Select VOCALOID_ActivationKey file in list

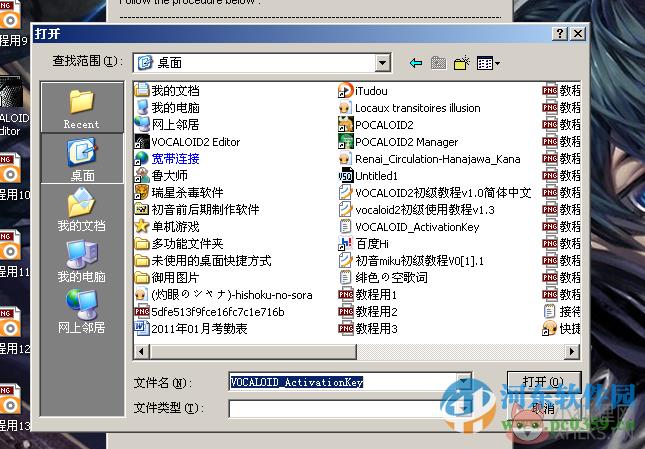pos(409,227)
